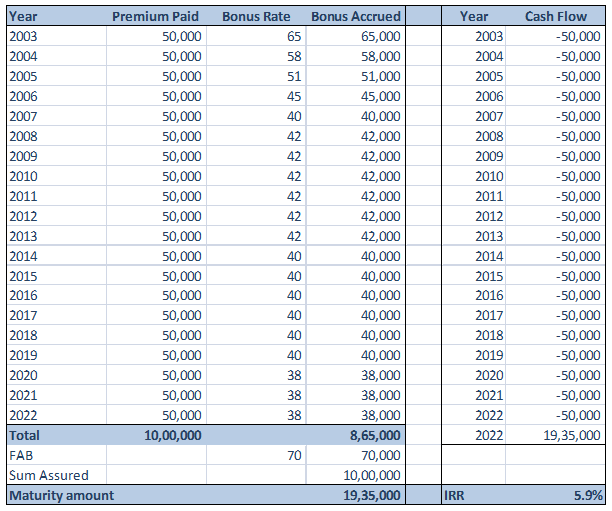Click the Premium Paid column header
This screenshot has width=612, height=511.
(155, 16)
